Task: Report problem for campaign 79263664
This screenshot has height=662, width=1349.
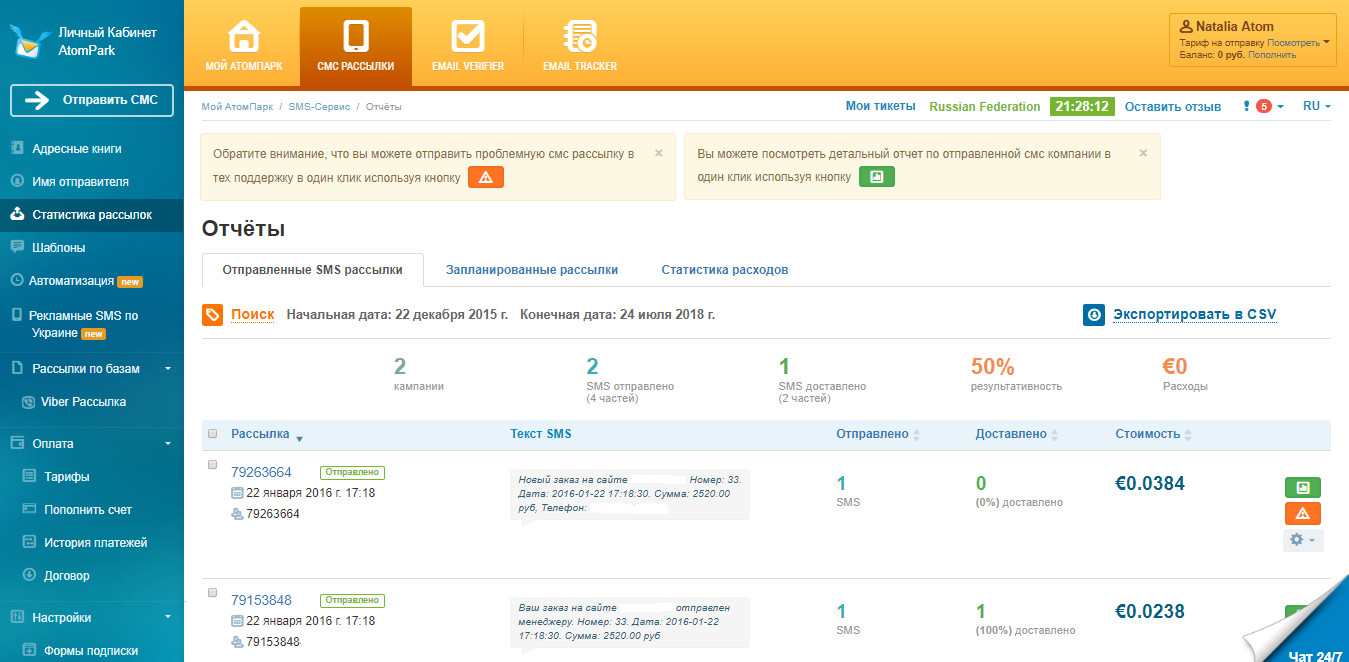Action: pyautogui.click(x=1302, y=513)
